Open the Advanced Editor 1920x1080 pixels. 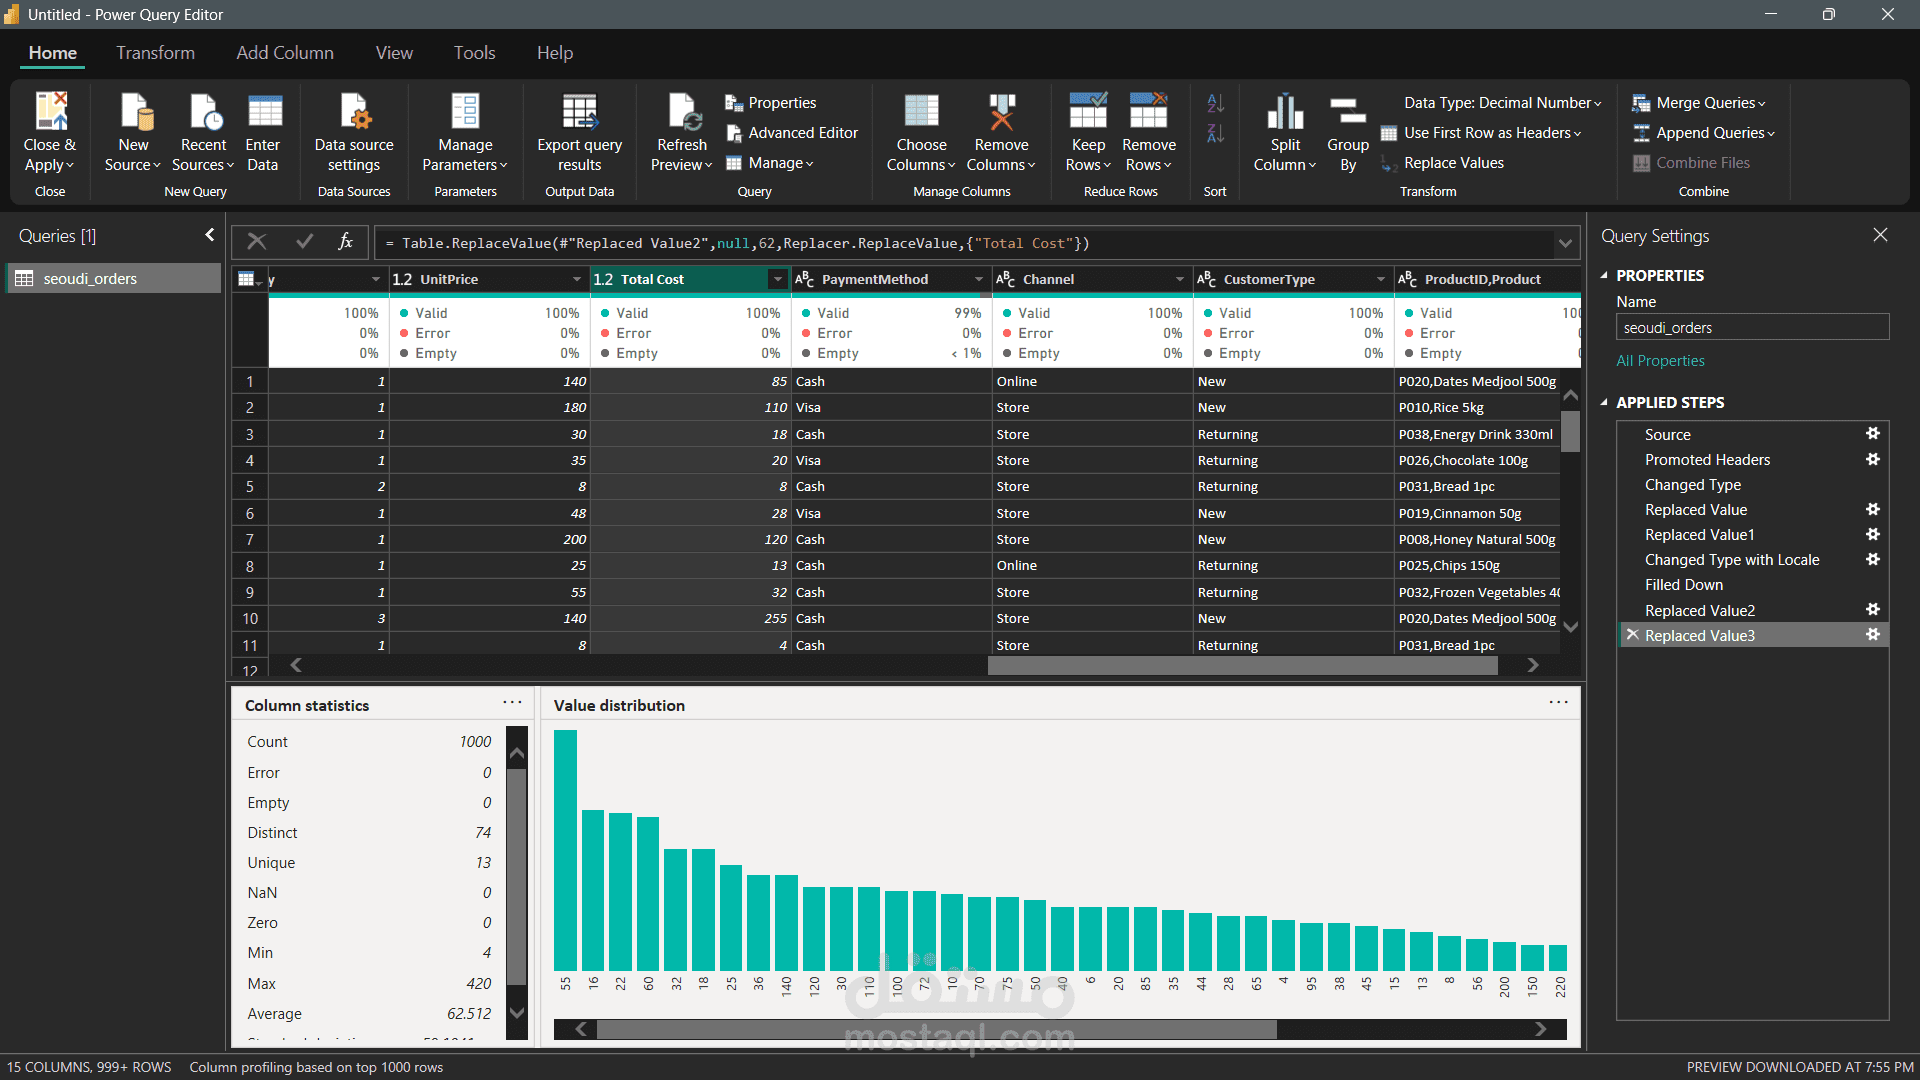[791, 133]
